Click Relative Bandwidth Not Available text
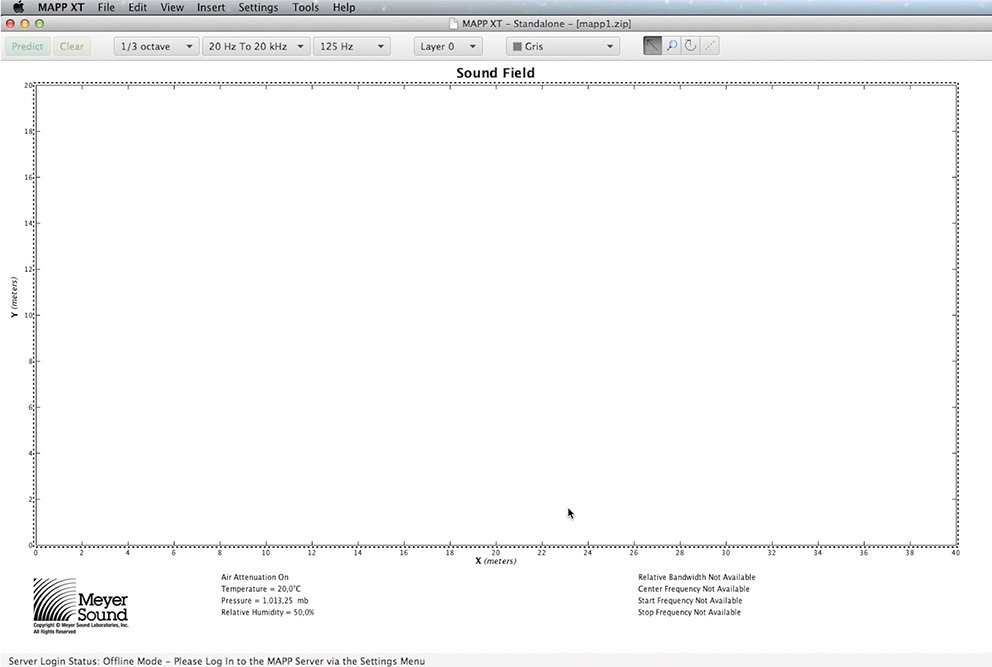The width and height of the screenshot is (992, 667). 697,577
